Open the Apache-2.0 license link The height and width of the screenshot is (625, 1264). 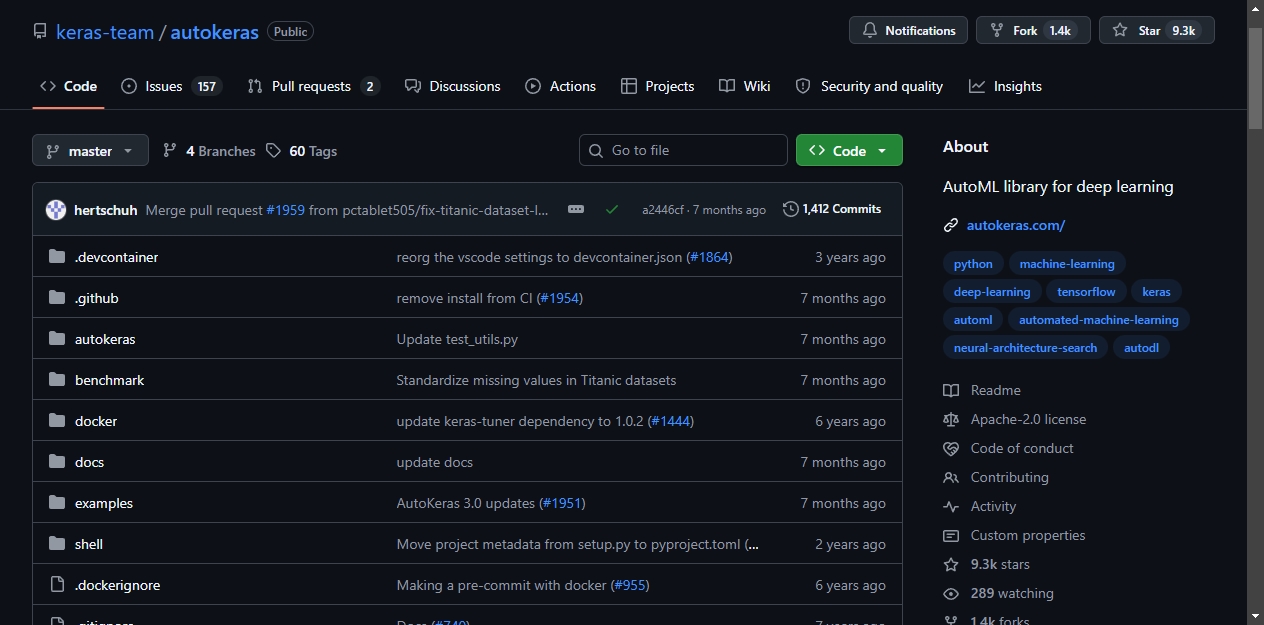[x=1015, y=419]
